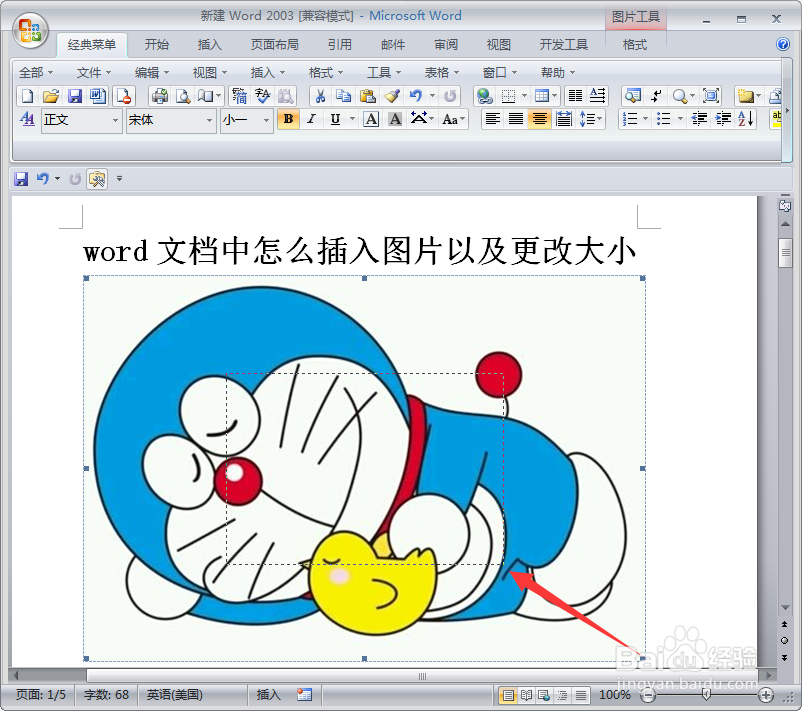The width and height of the screenshot is (802, 711).
Task: Select the Format Painter brush
Action: point(392,96)
